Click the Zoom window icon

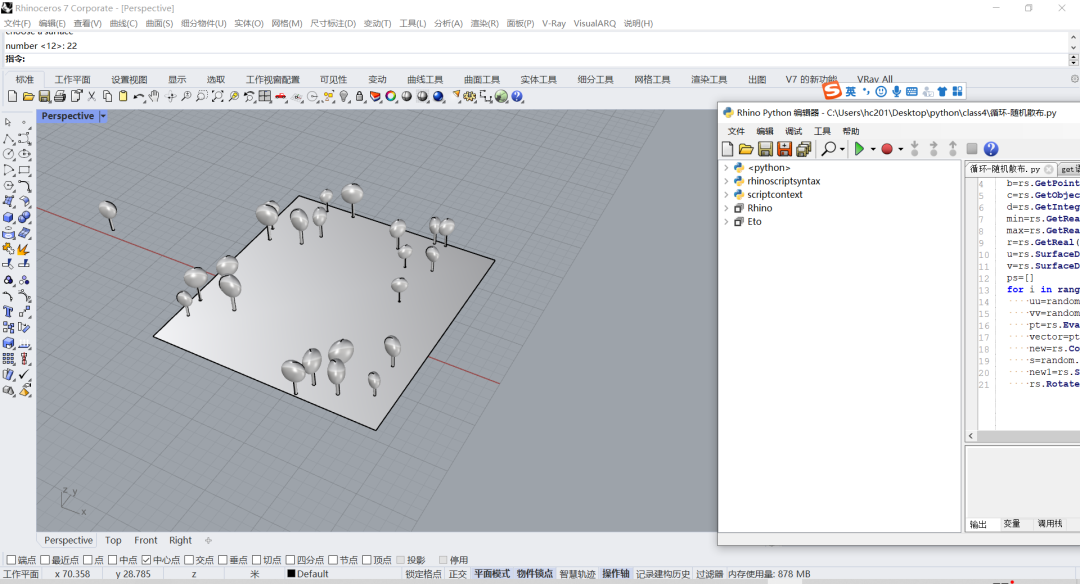pyautogui.click(x=202, y=96)
